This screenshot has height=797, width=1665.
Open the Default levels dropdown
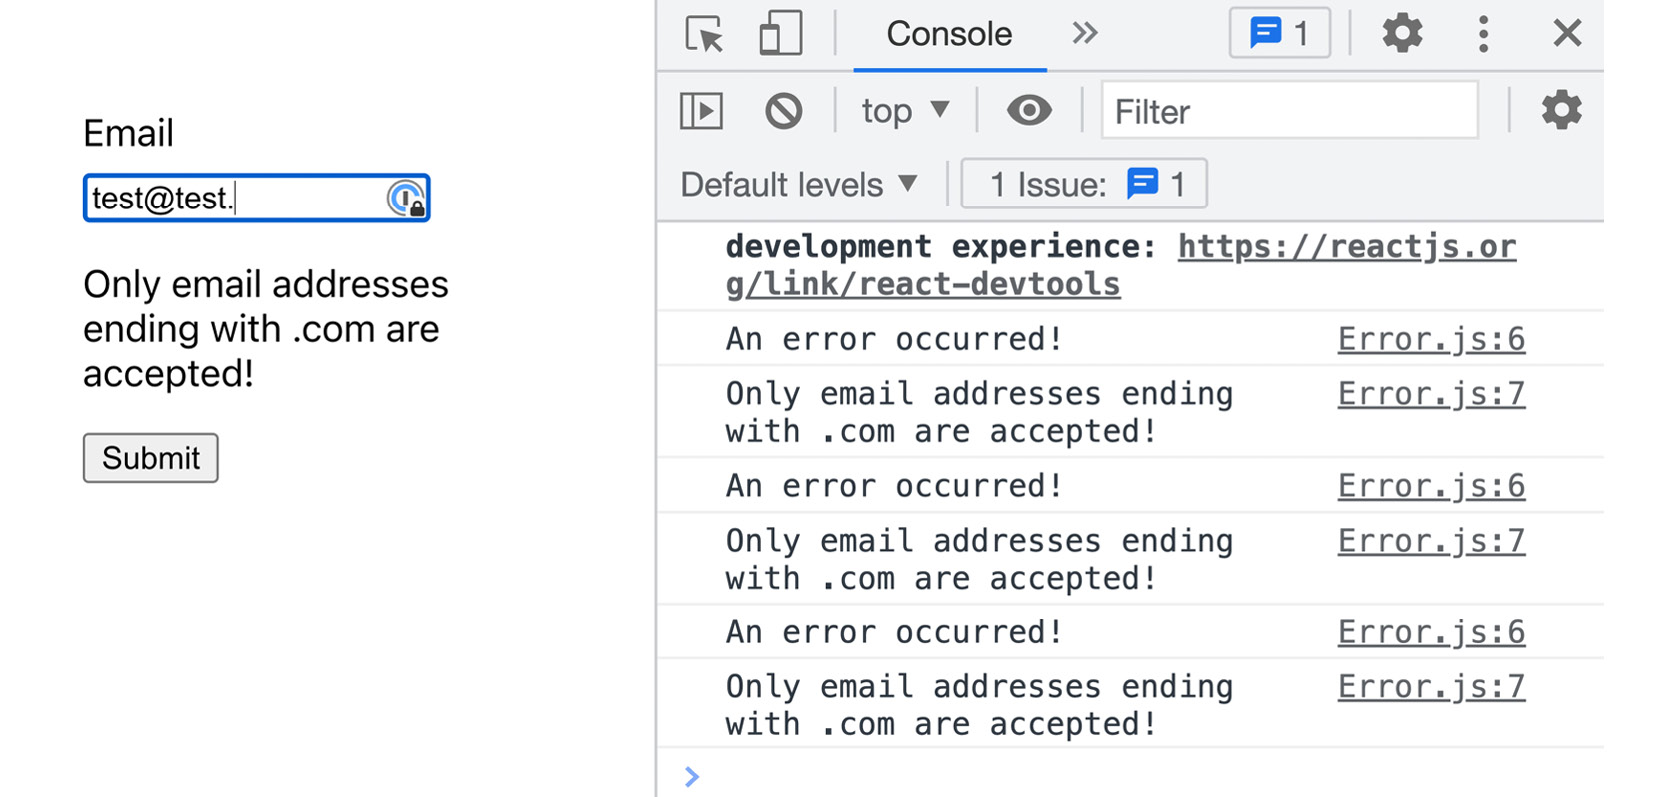click(797, 183)
